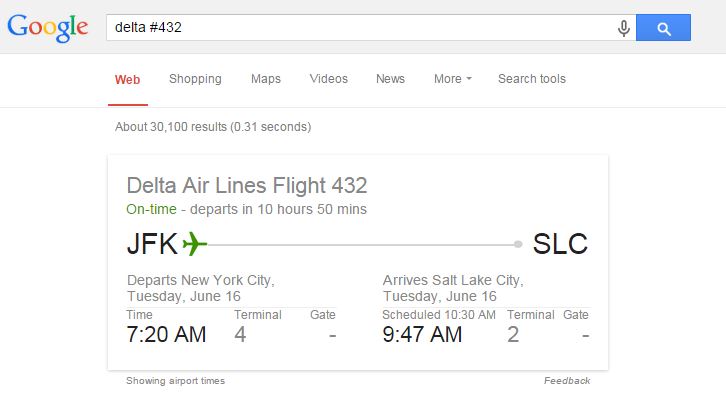Click the Google logo
726x396 pixels.
point(48,28)
